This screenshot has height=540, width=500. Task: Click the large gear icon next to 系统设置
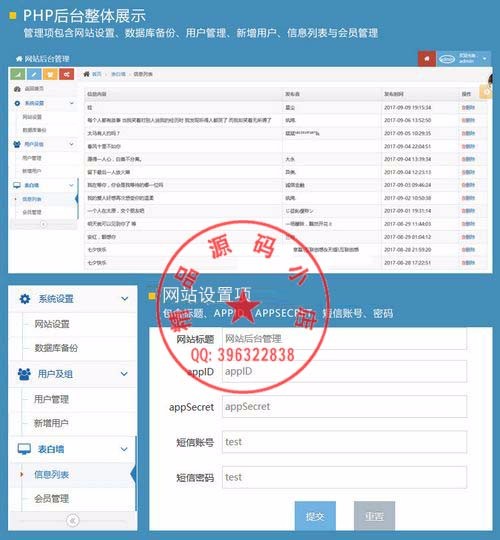pos(25,299)
